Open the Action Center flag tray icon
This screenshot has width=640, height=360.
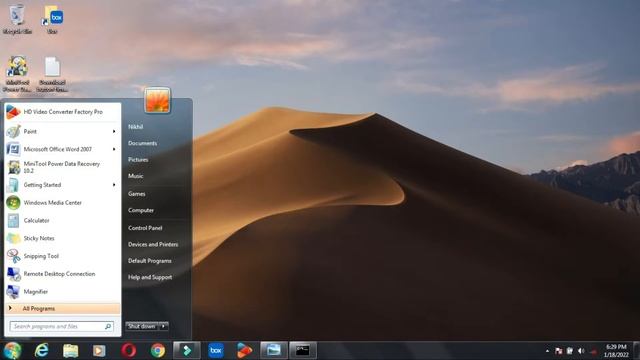point(558,351)
